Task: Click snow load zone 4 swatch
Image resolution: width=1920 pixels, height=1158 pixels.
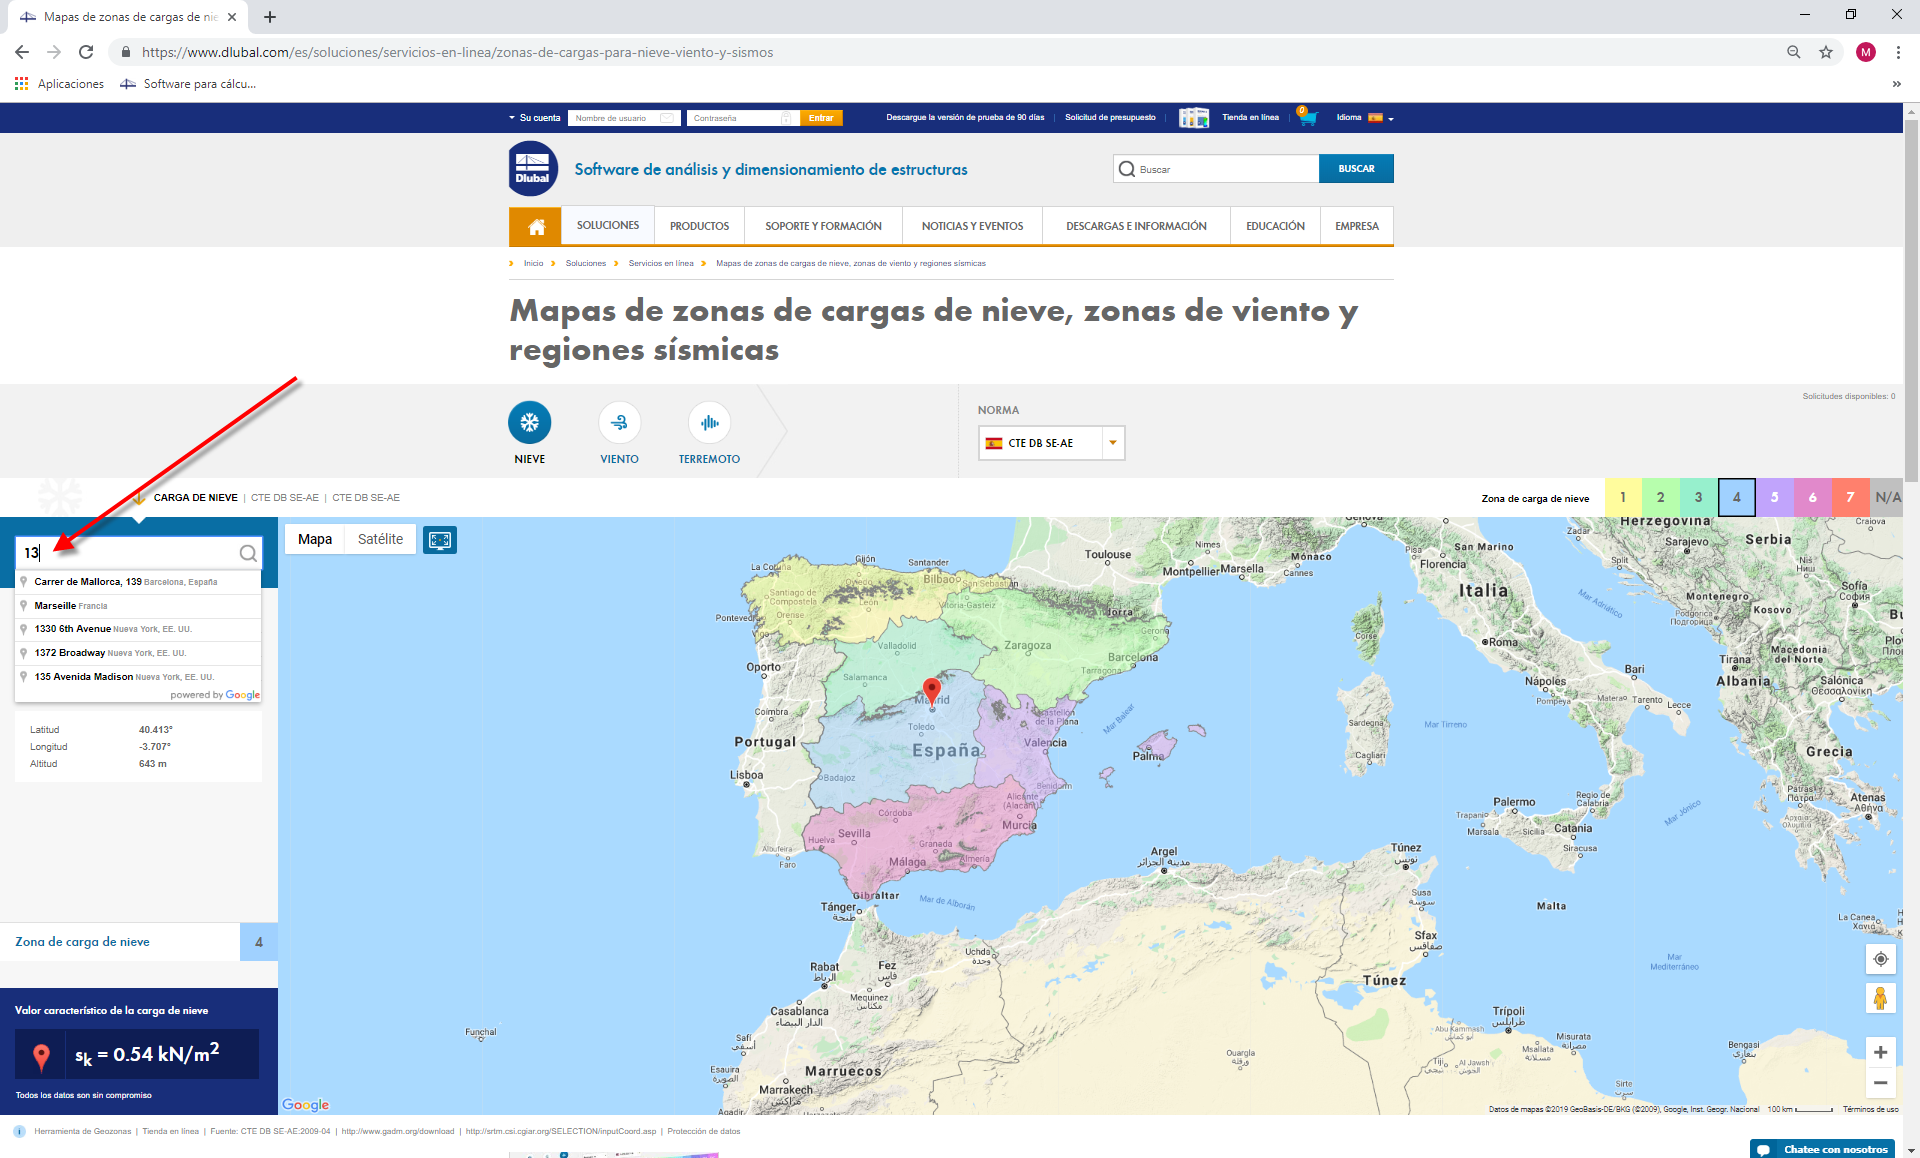Action: [1736, 497]
